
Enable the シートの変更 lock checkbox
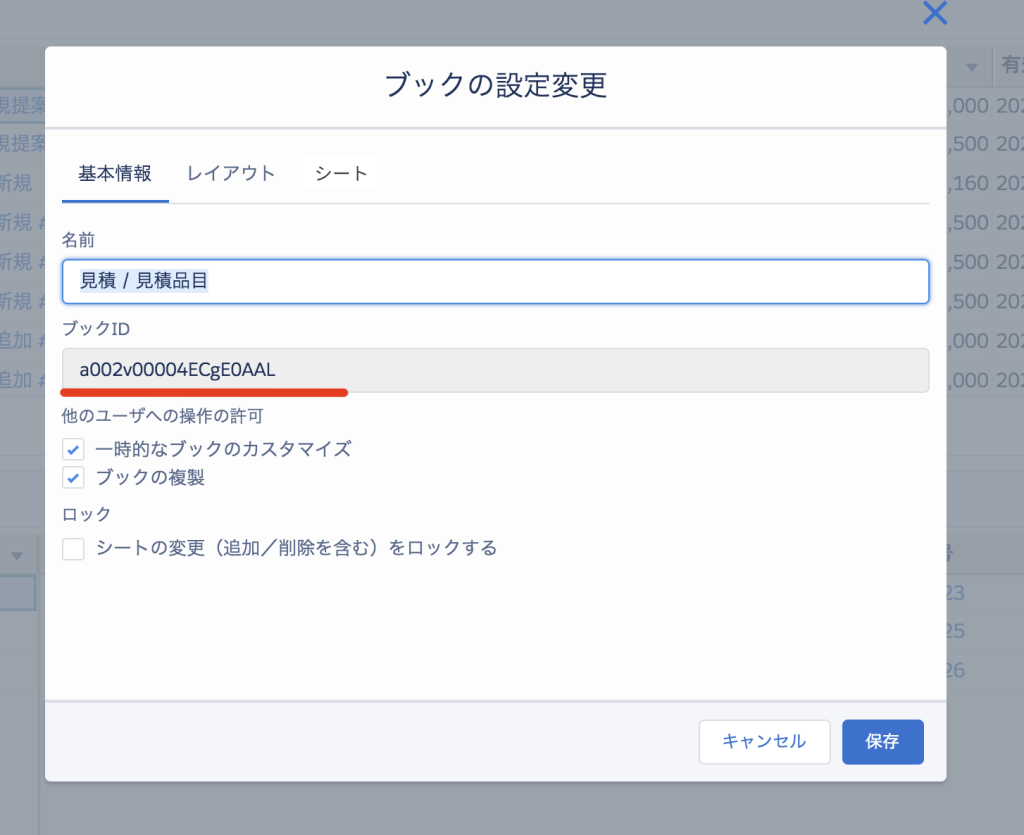click(x=73, y=549)
